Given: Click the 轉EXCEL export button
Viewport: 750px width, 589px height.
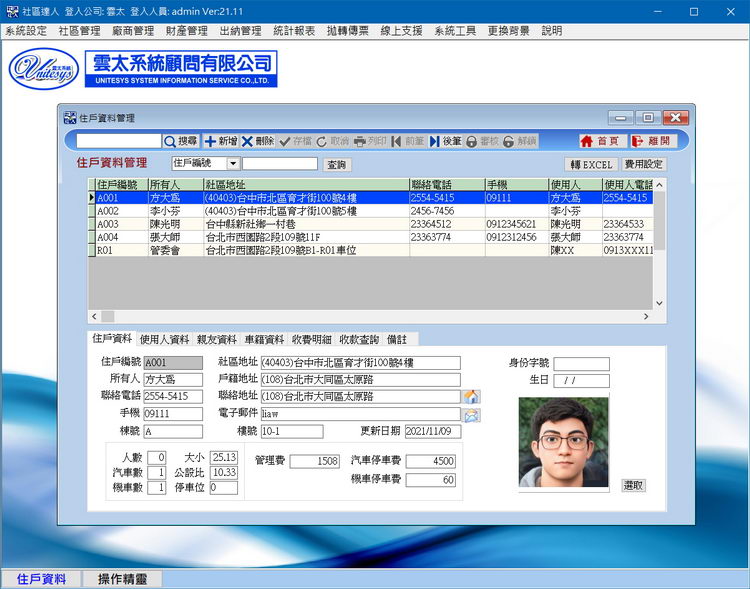Looking at the screenshot, I should [x=591, y=164].
